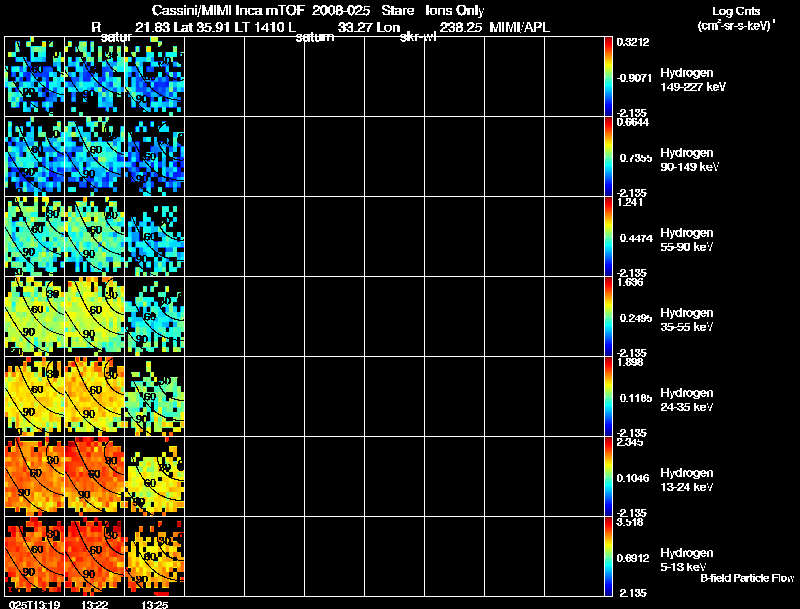Choose the Hydrogen 24-35 keV image at 13:19

(35, 397)
